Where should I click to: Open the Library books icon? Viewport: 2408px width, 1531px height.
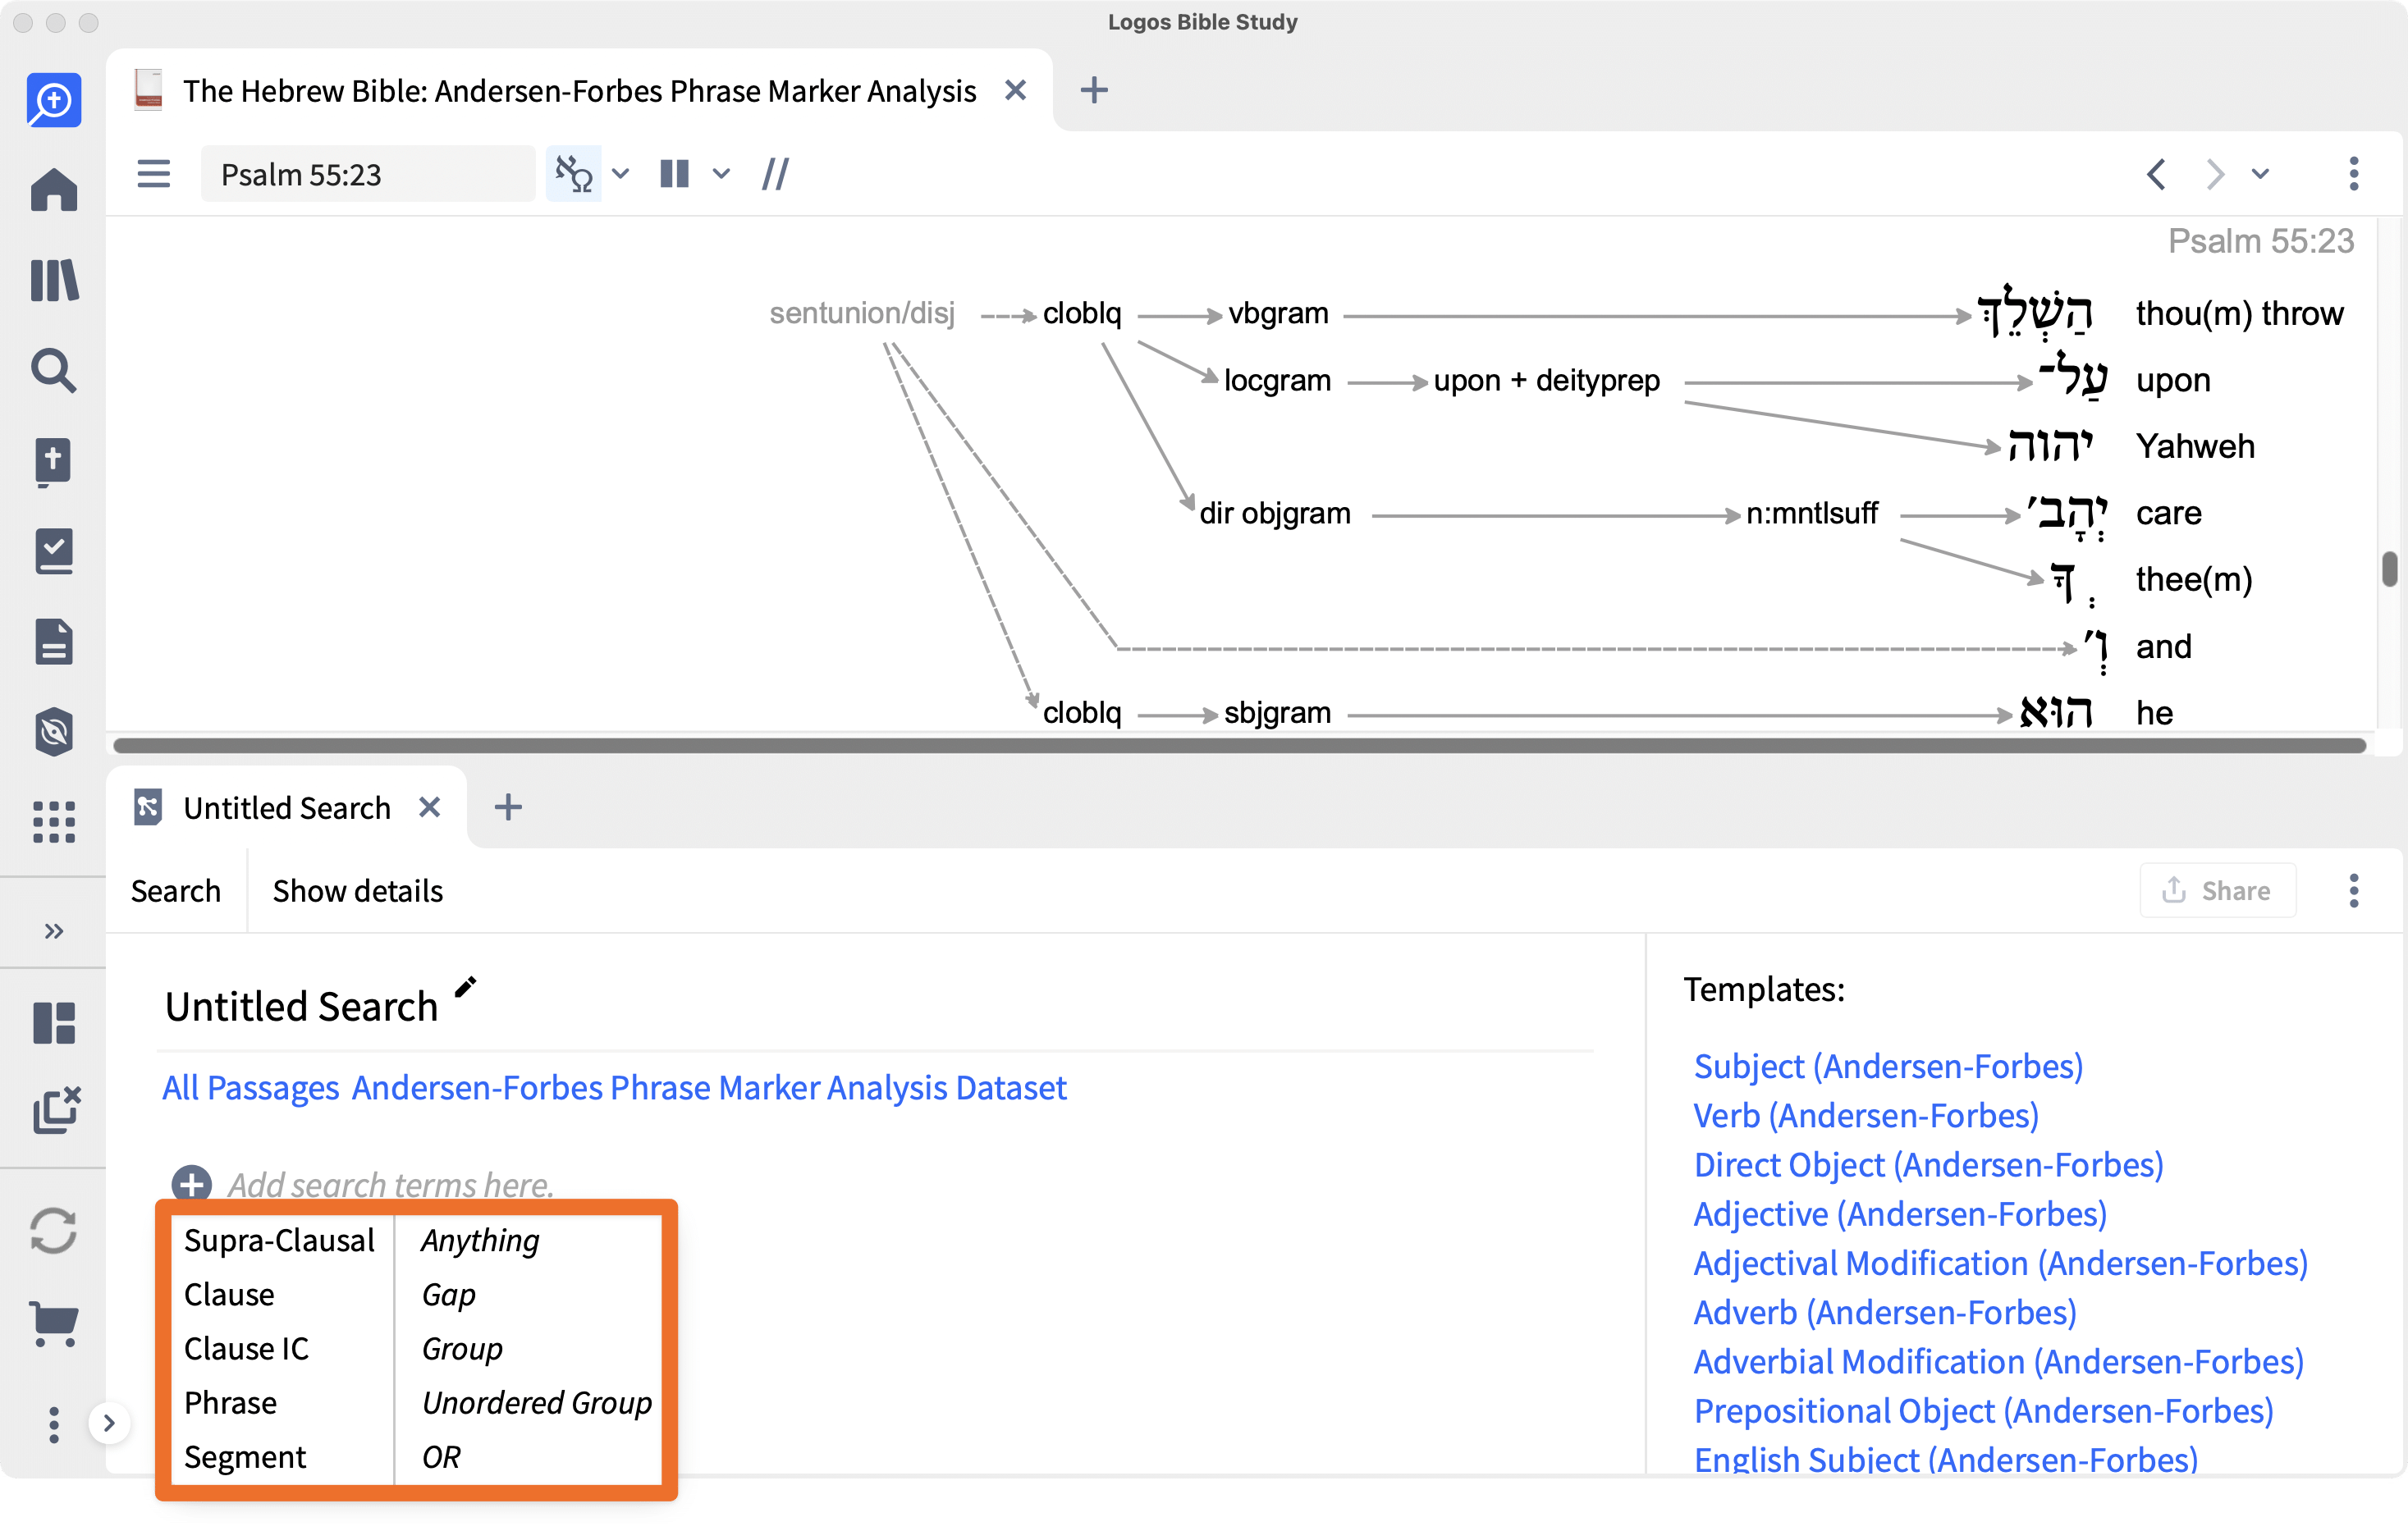[54, 280]
